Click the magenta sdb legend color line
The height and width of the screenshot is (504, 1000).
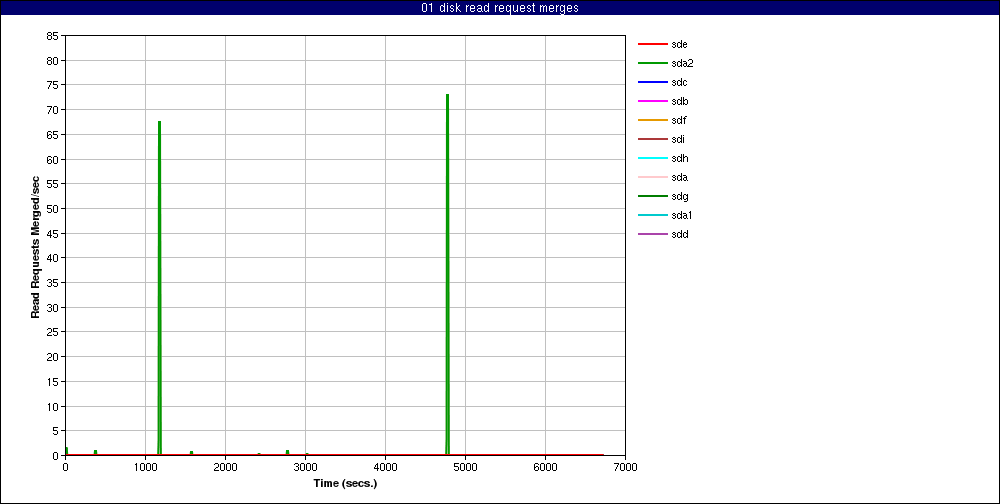coord(653,101)
